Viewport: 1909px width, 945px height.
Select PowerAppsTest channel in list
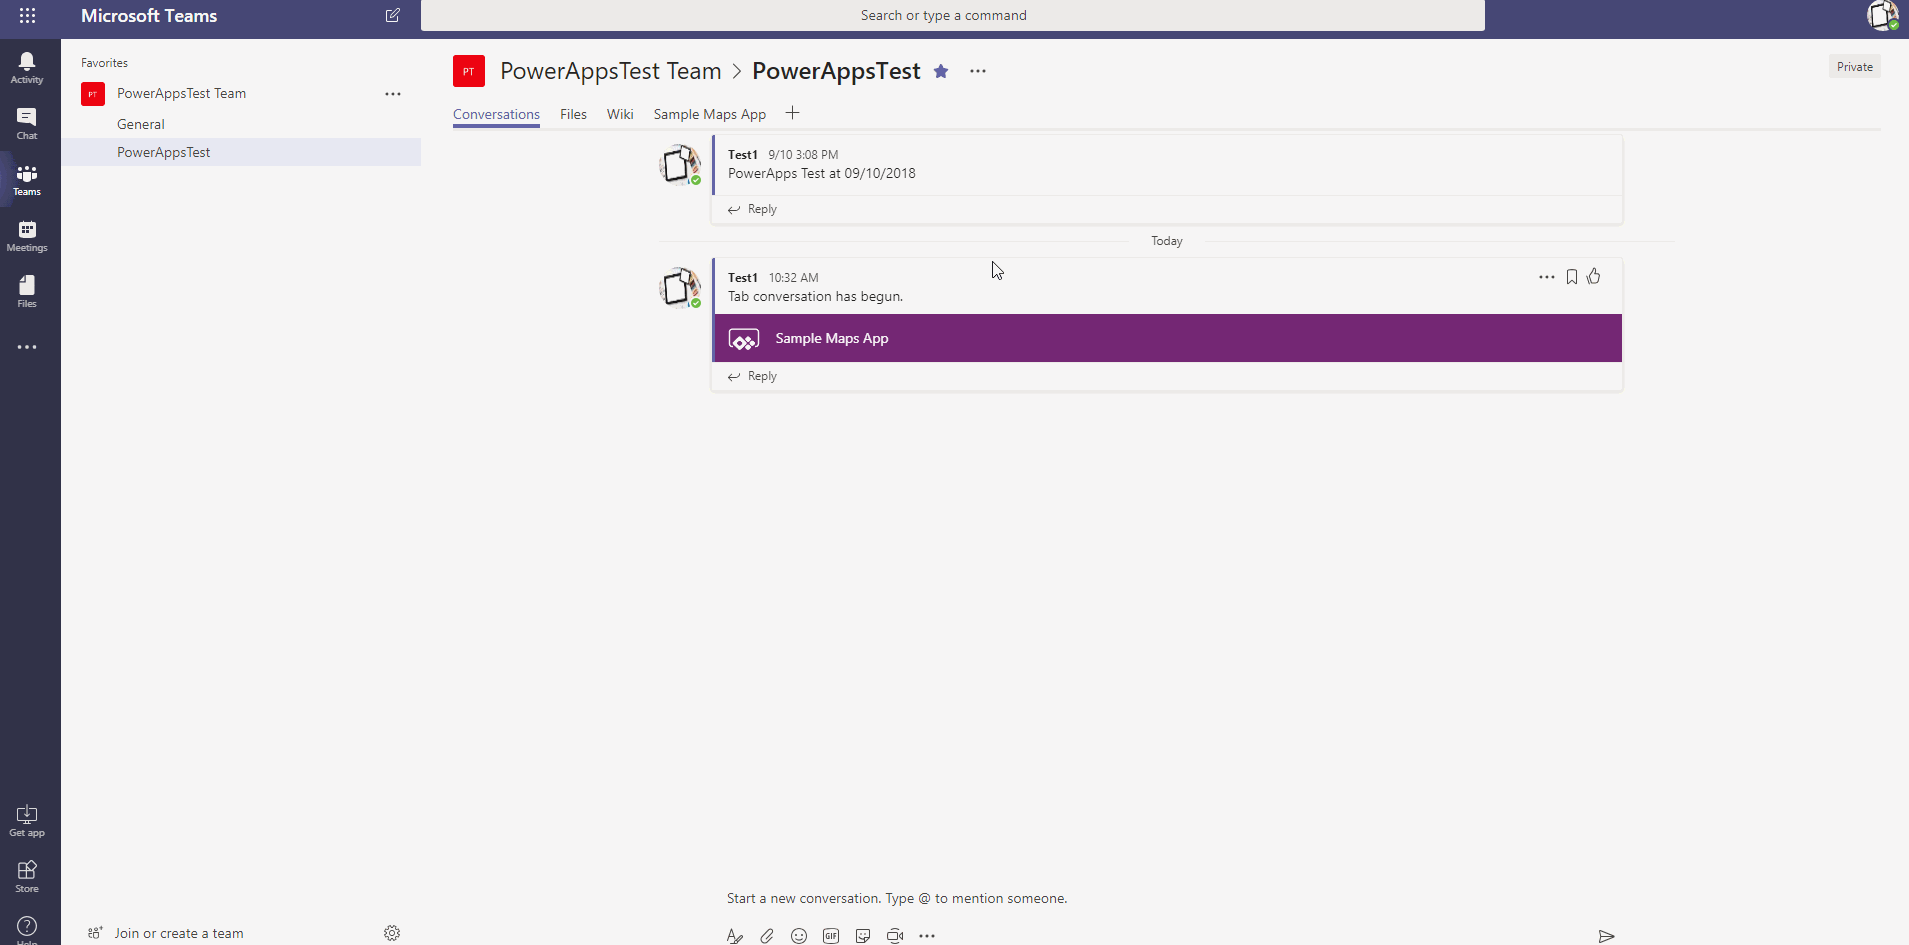241,152
